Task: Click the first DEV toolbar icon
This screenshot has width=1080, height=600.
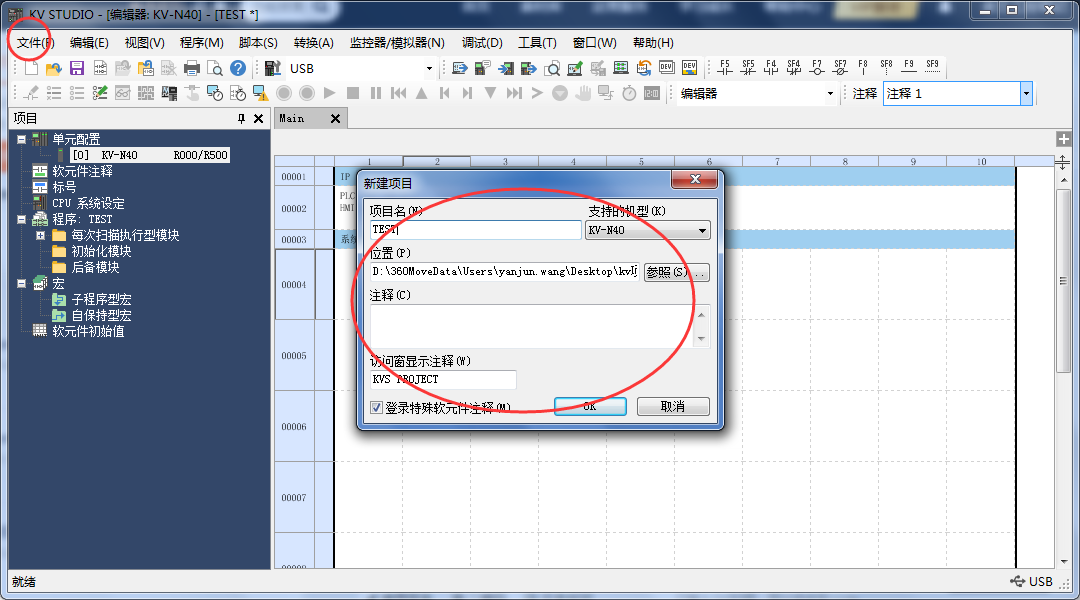Action: pos(666,68)
